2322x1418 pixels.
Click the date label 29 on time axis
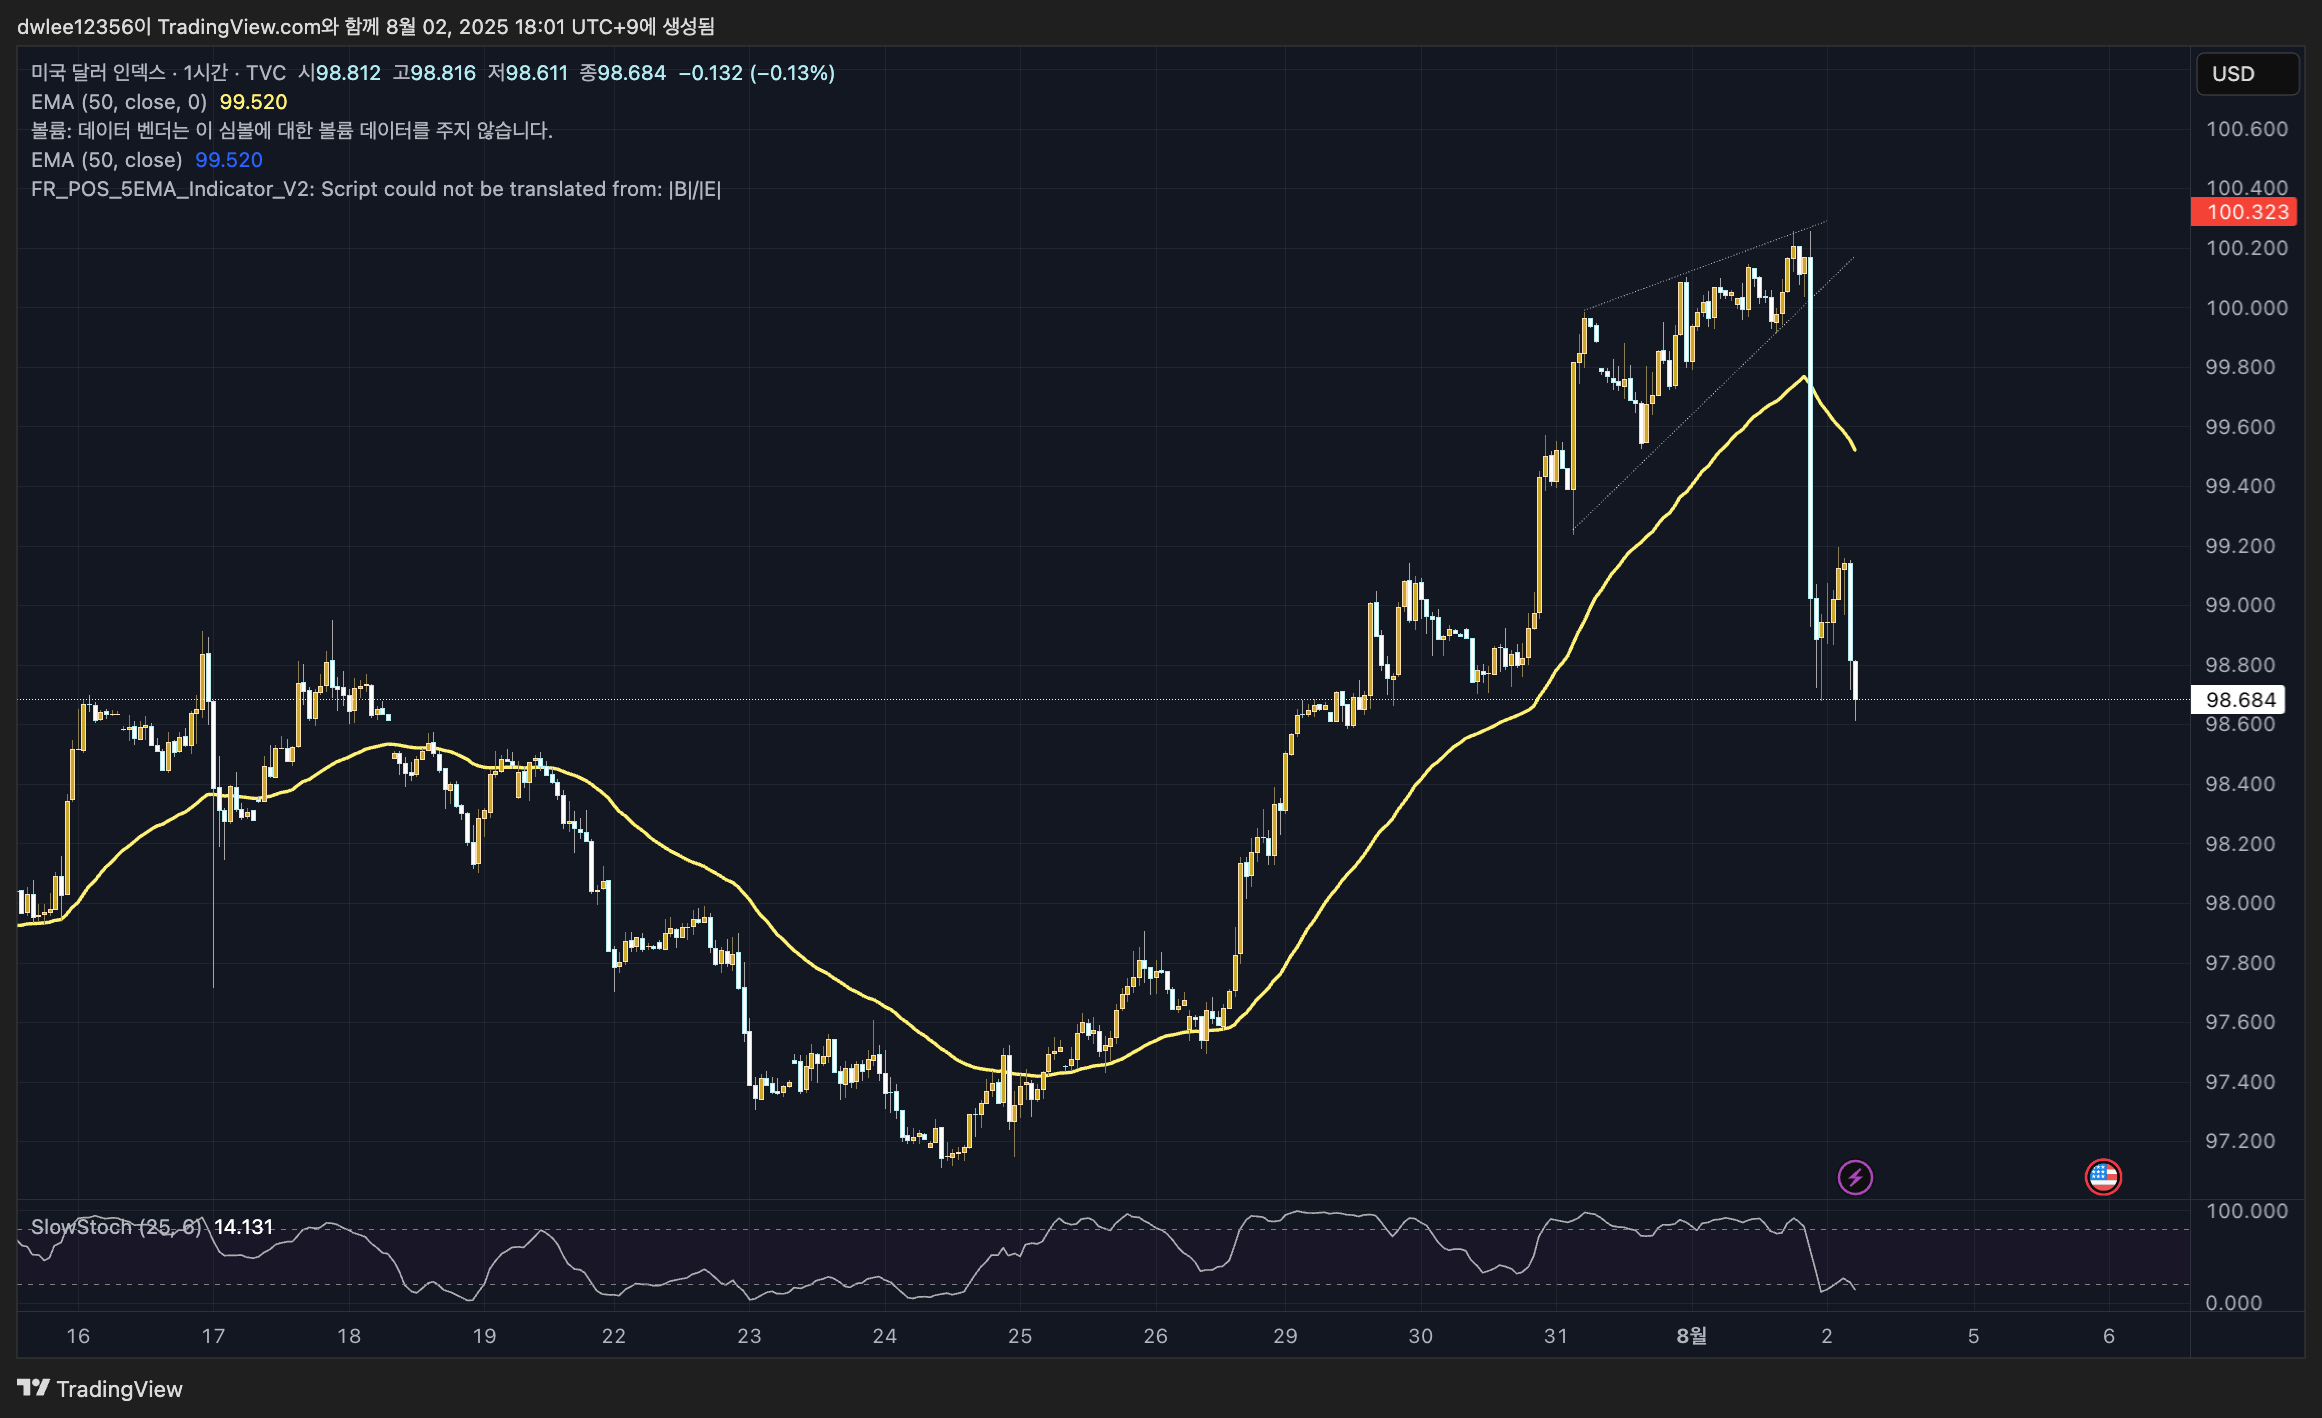[x=1285, y=1336]
